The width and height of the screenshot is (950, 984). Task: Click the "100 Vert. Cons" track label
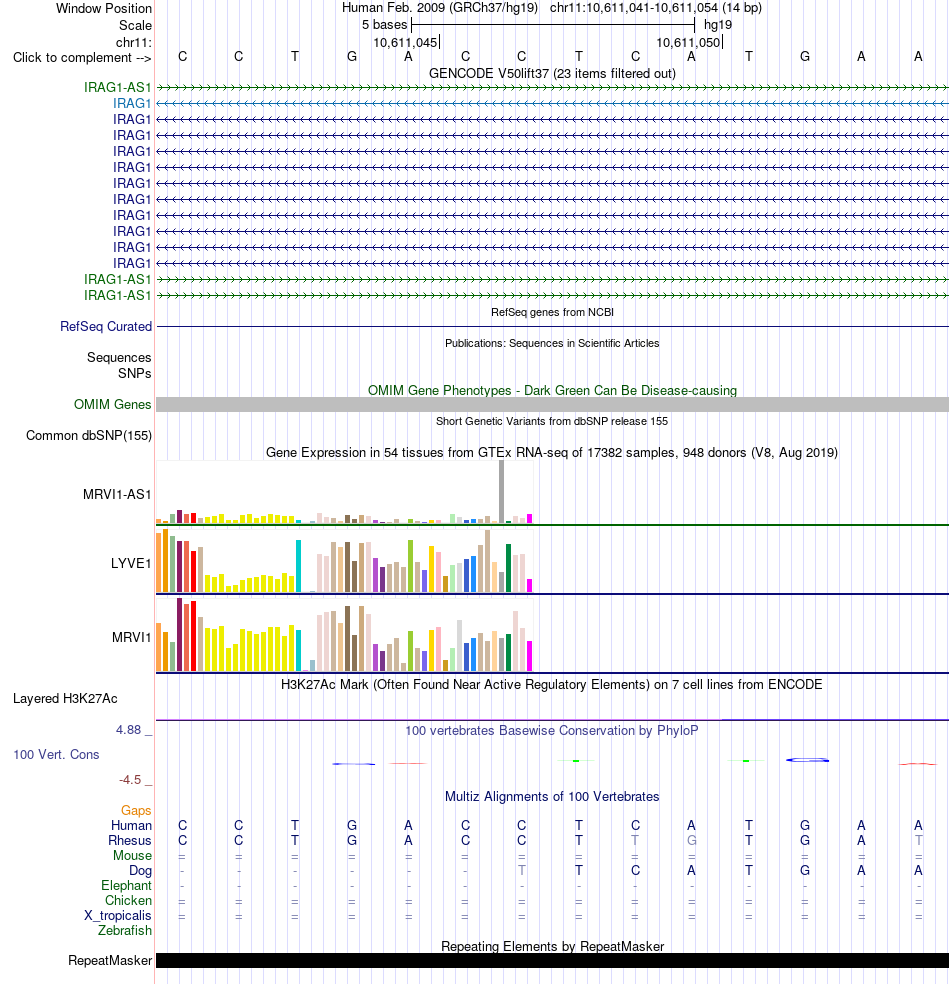click(56, 754)
